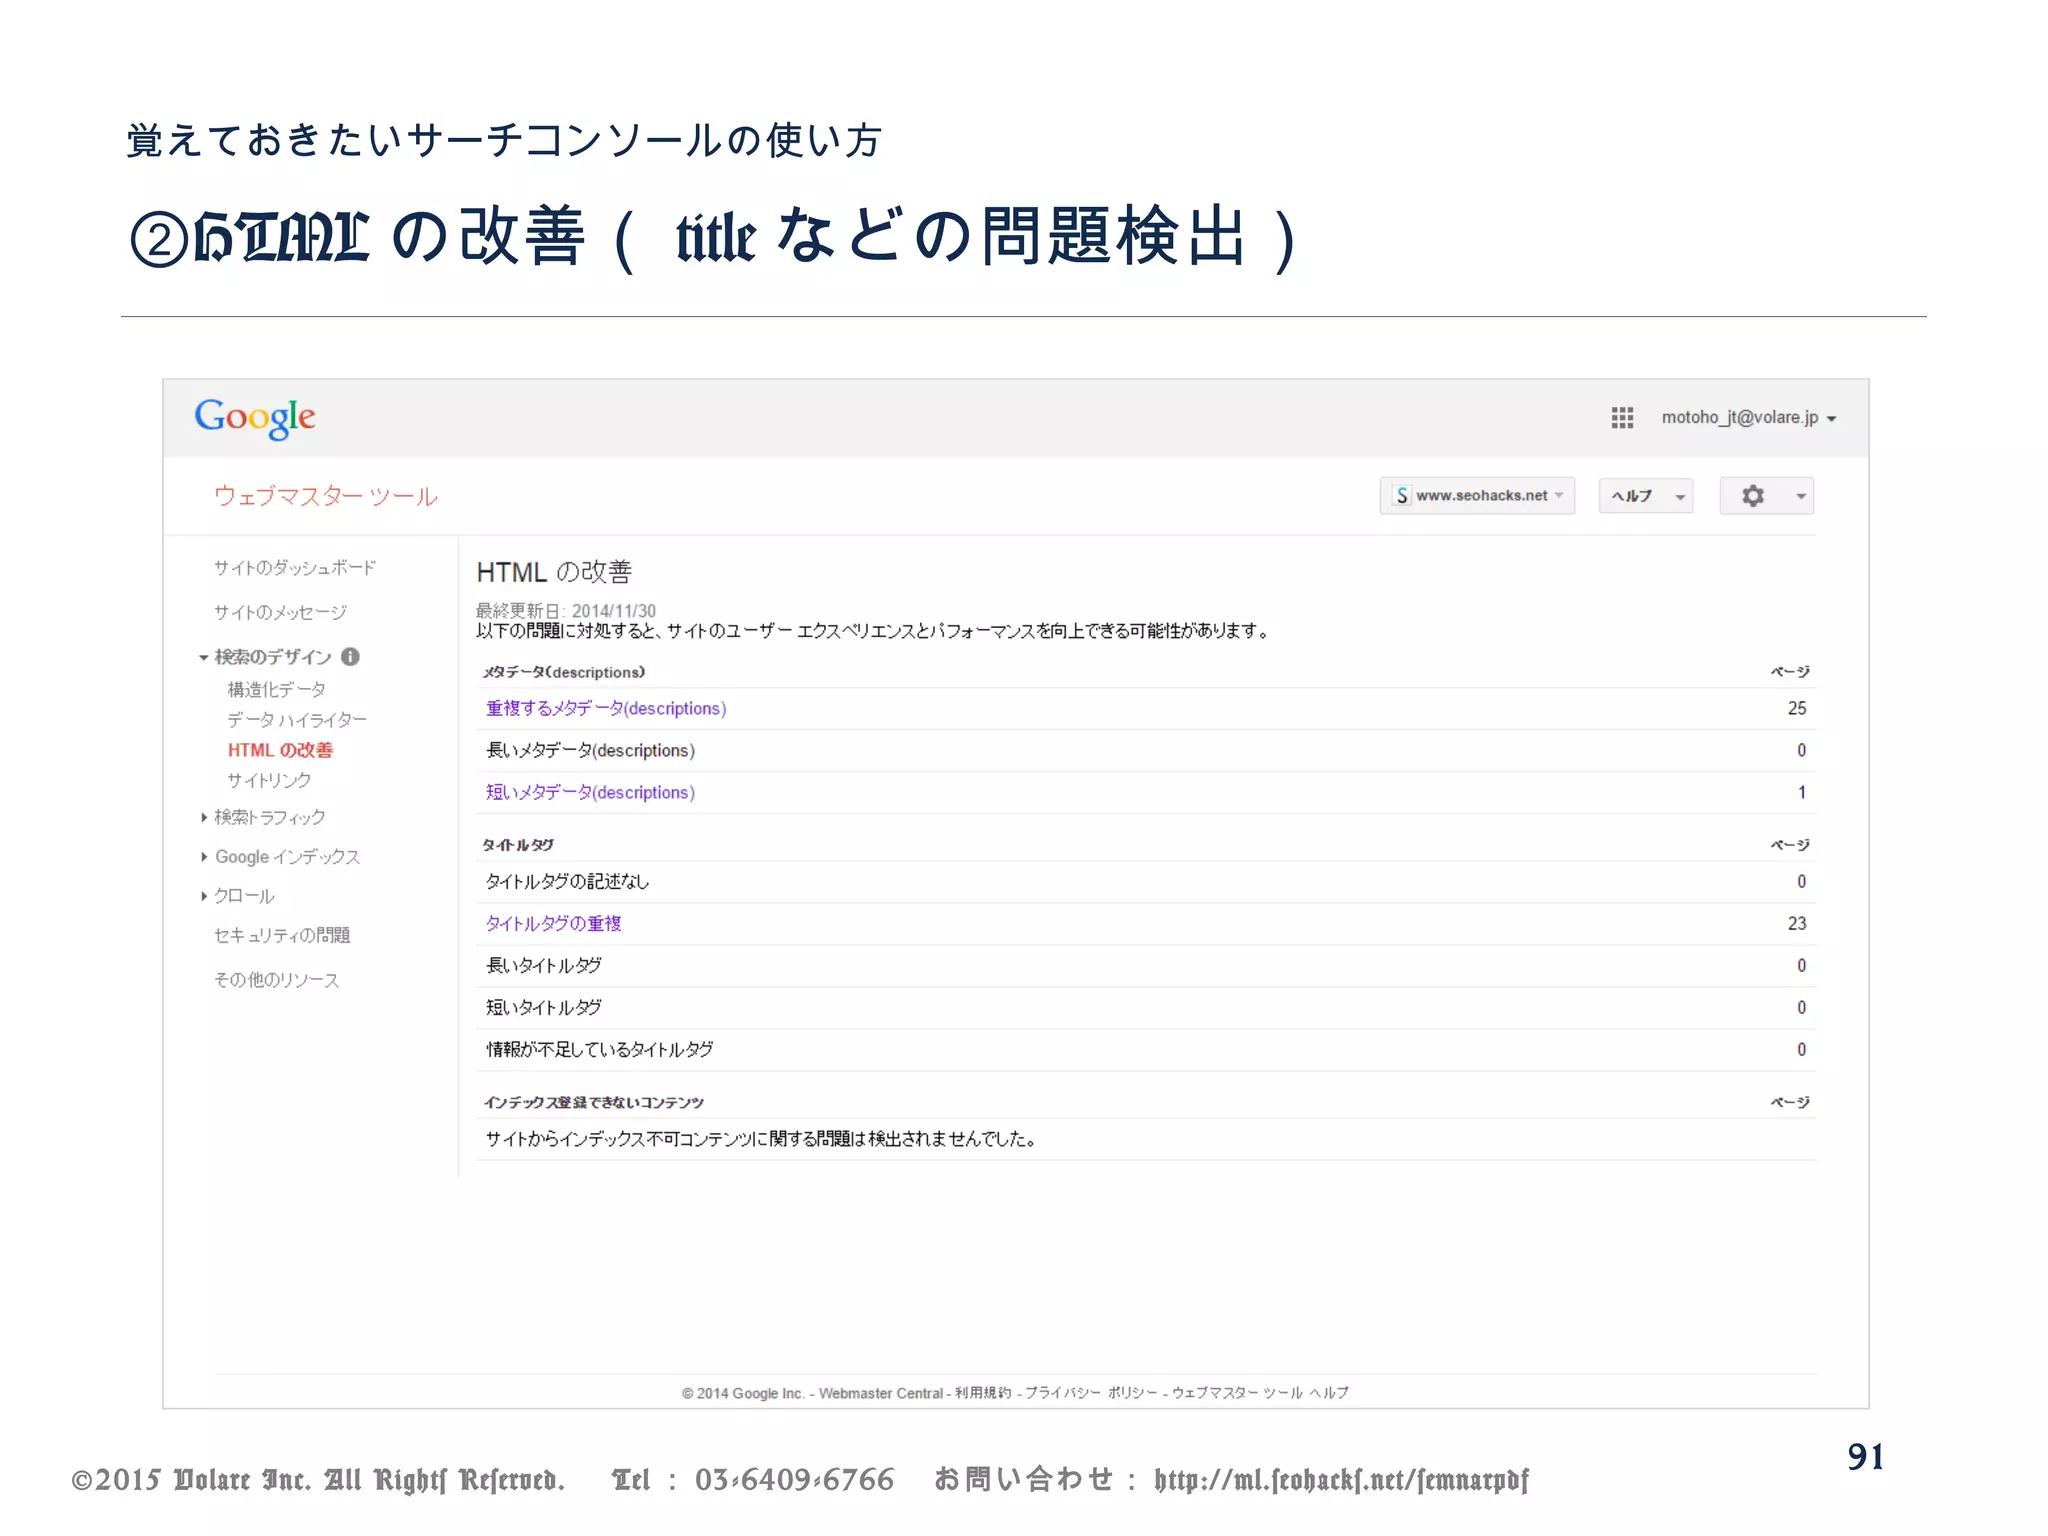Image resolution: width=2048 pixels, height=1536 pixels.
Task: Click 利用規約 footer link
Action: pyautogui.click(x=983, y=1393)
